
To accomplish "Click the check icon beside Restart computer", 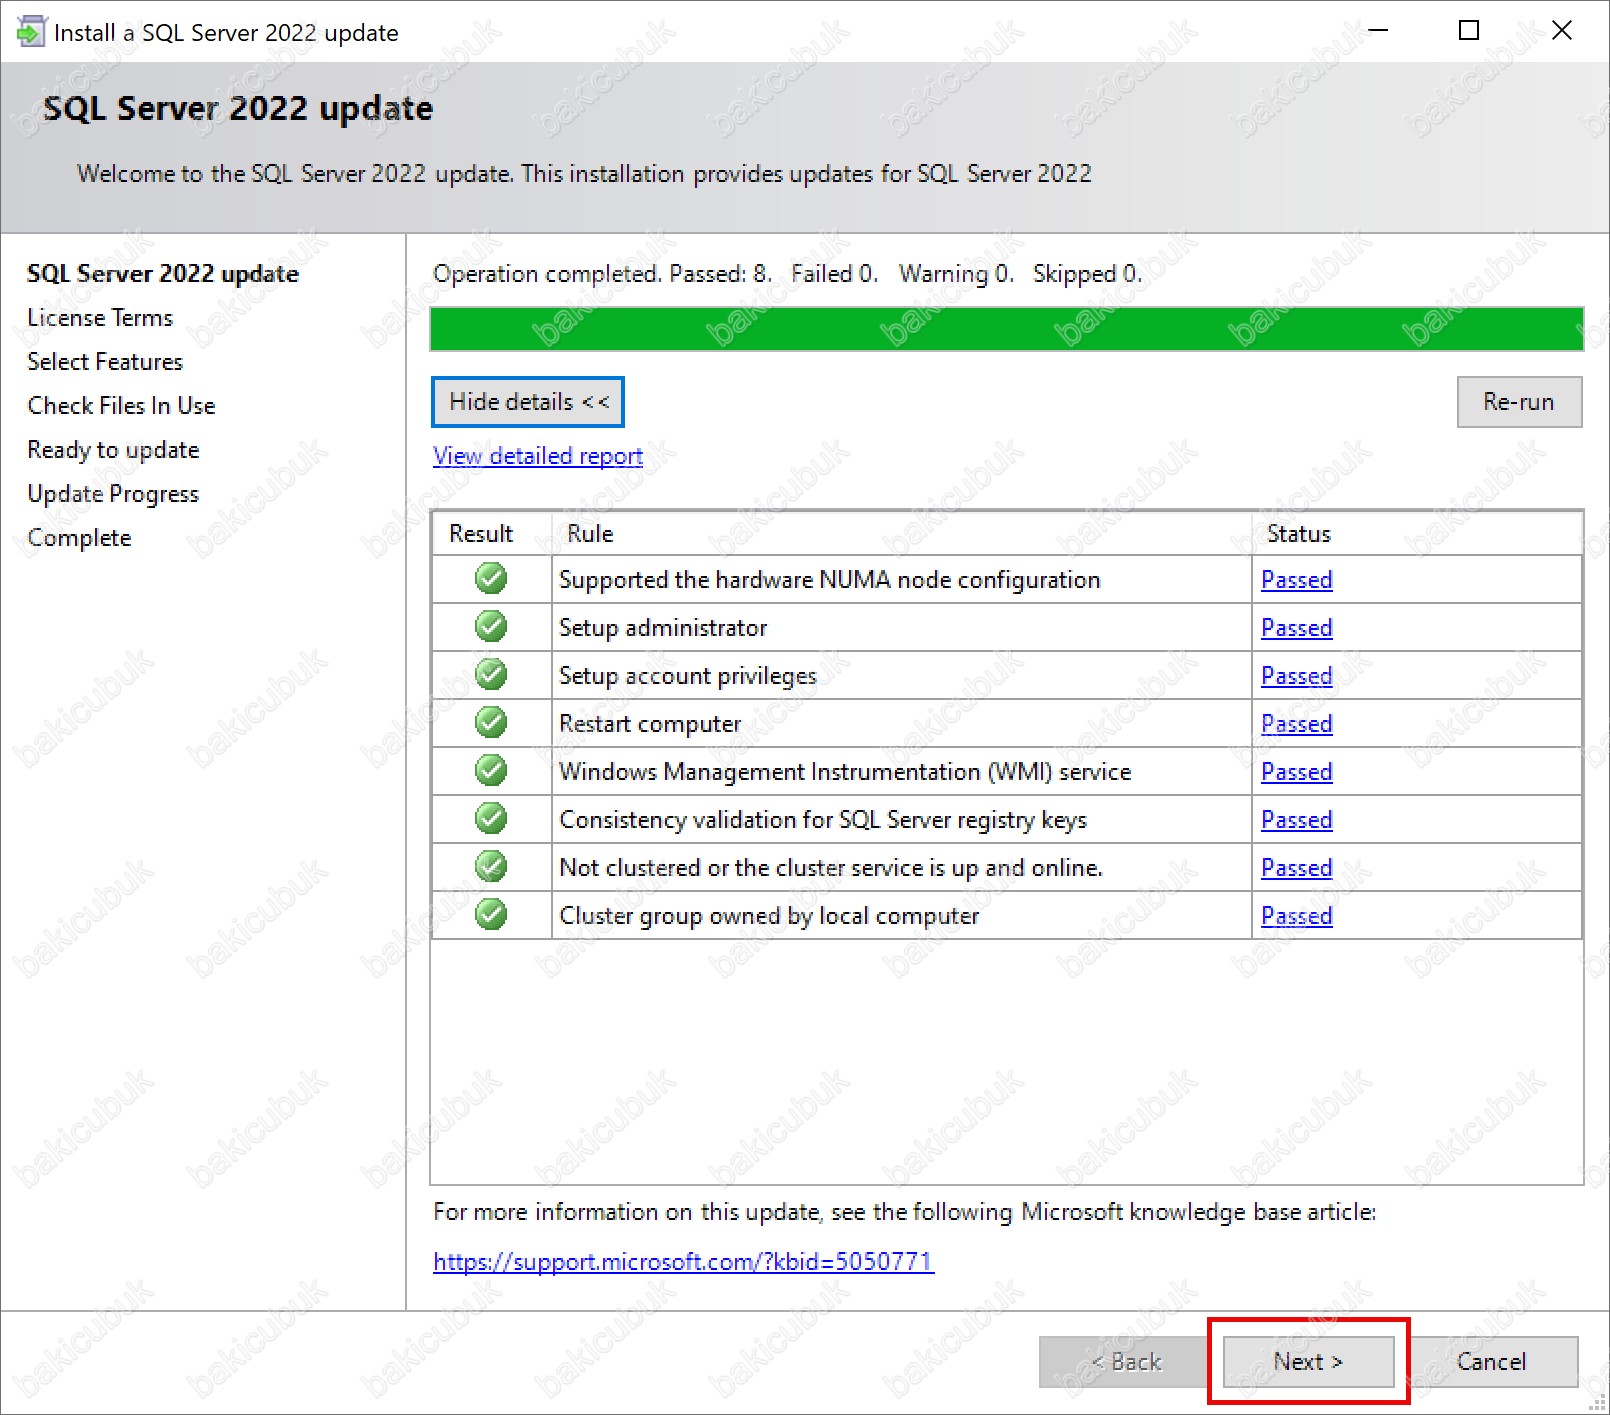I will pyautogui.click(x=491, y=722).
